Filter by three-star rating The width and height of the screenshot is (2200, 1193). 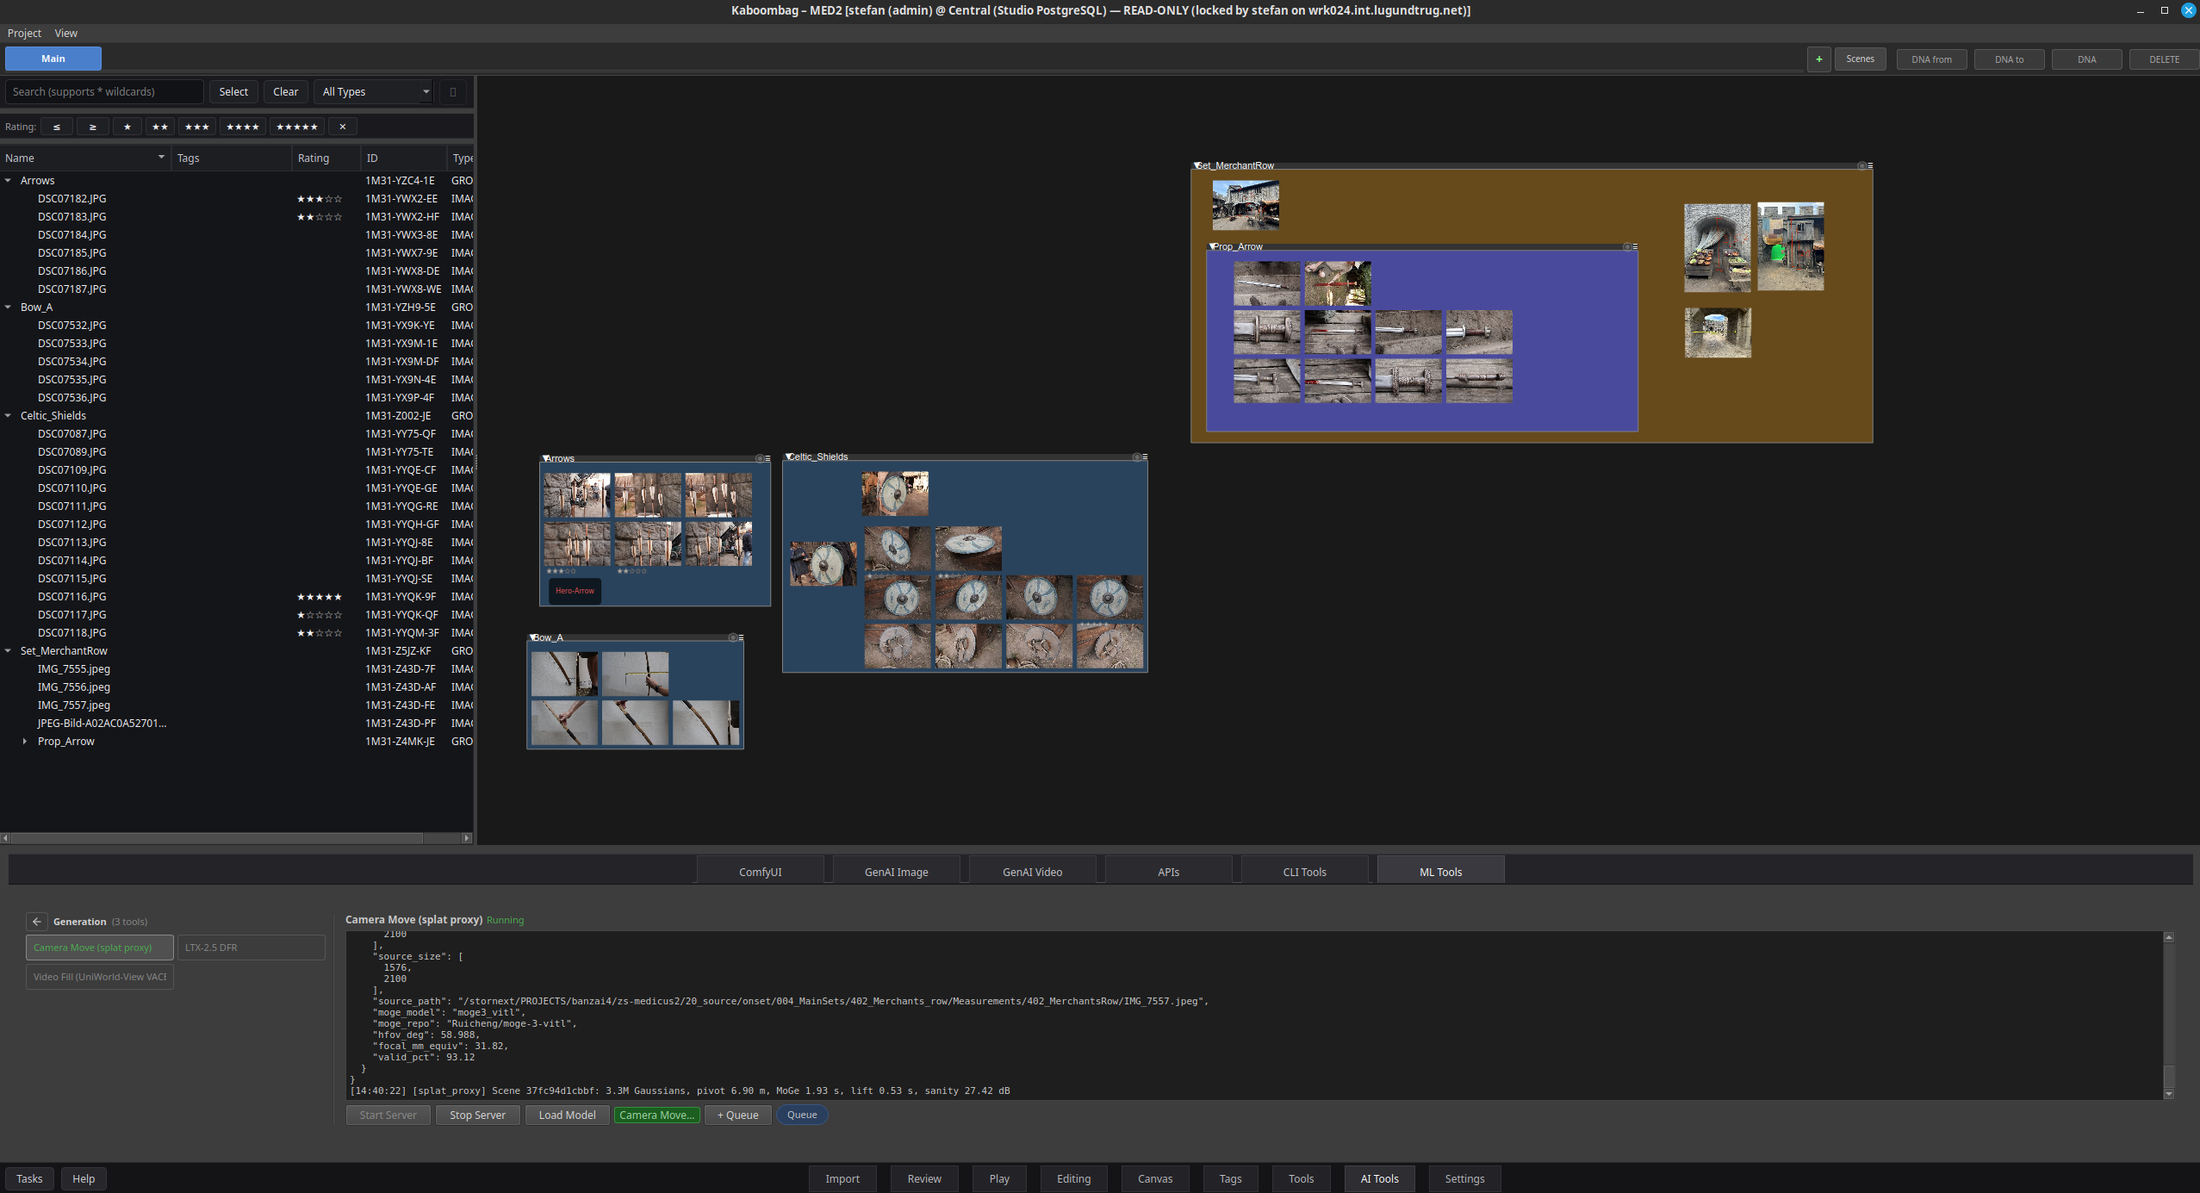(197, 127)
